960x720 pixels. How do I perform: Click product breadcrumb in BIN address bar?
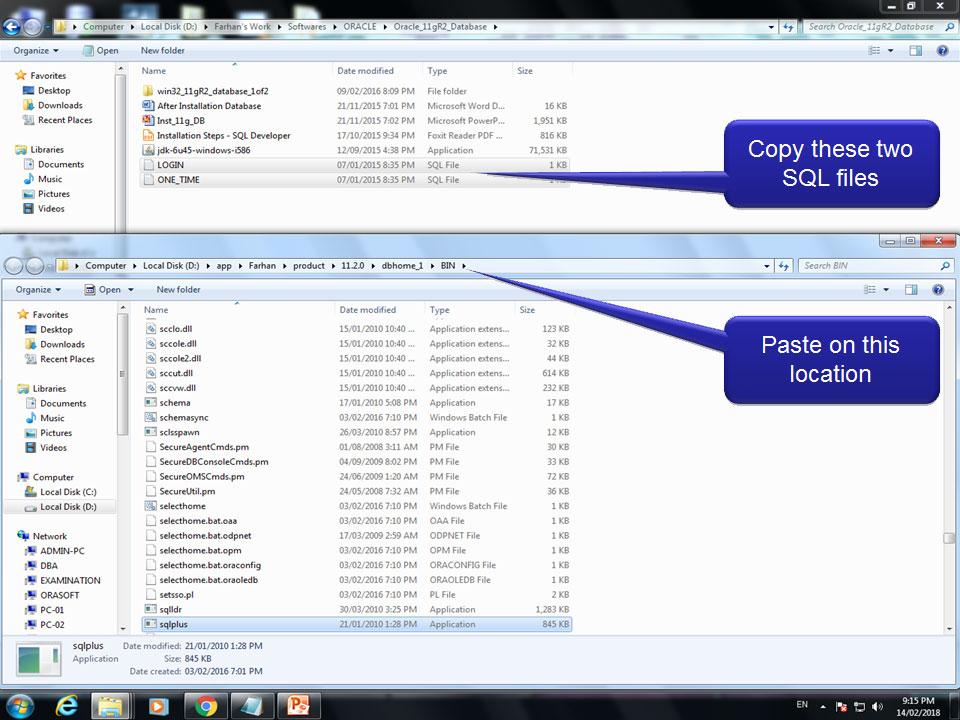point(309,266)
